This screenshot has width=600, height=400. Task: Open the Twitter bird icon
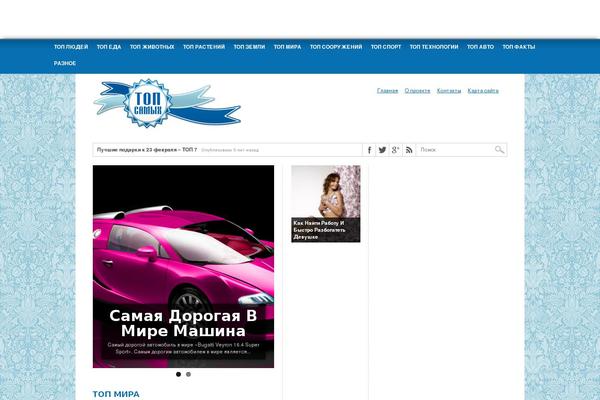(x=382, y=150)
